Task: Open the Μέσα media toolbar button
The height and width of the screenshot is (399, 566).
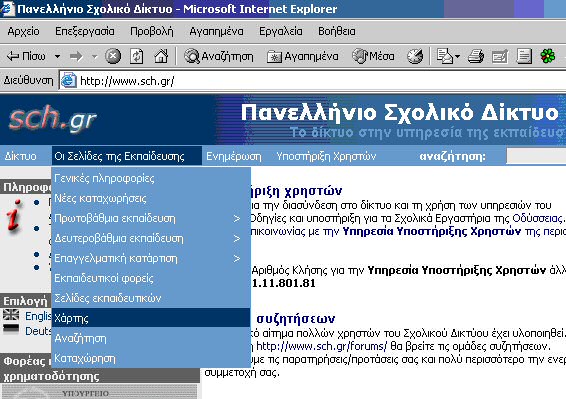Action: pos(373,56)
